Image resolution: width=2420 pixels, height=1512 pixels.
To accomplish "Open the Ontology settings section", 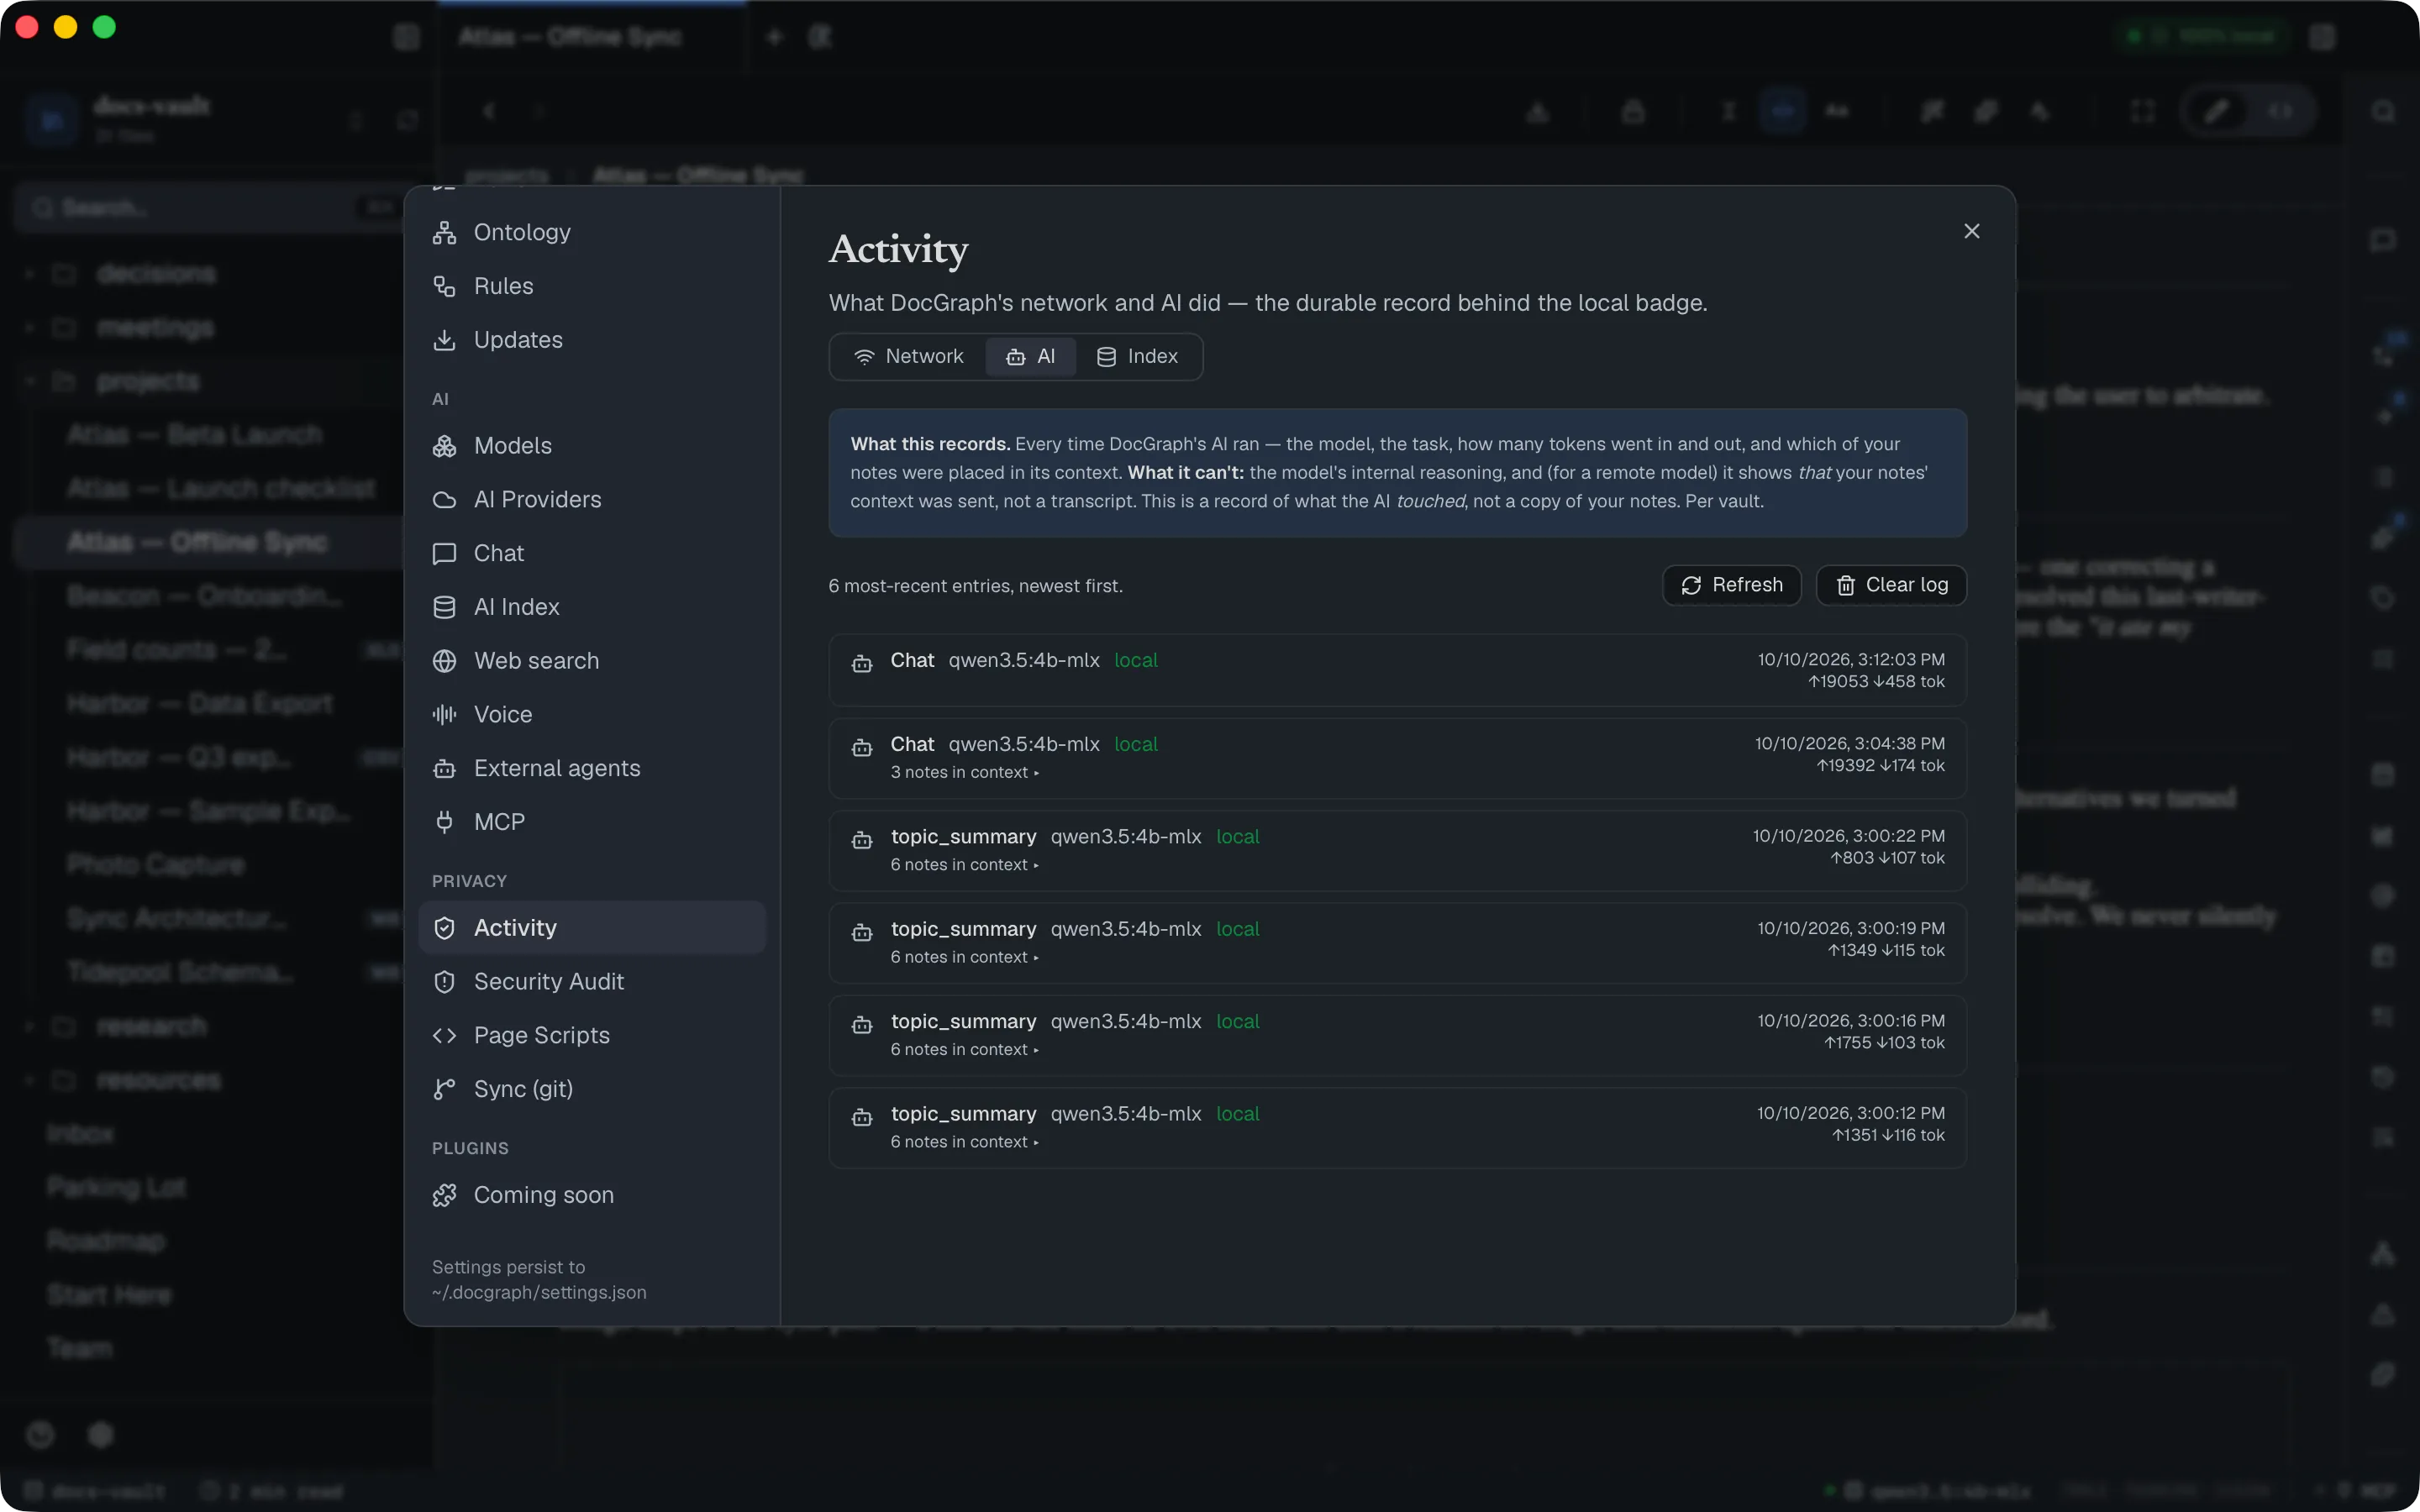I will 592,232.
